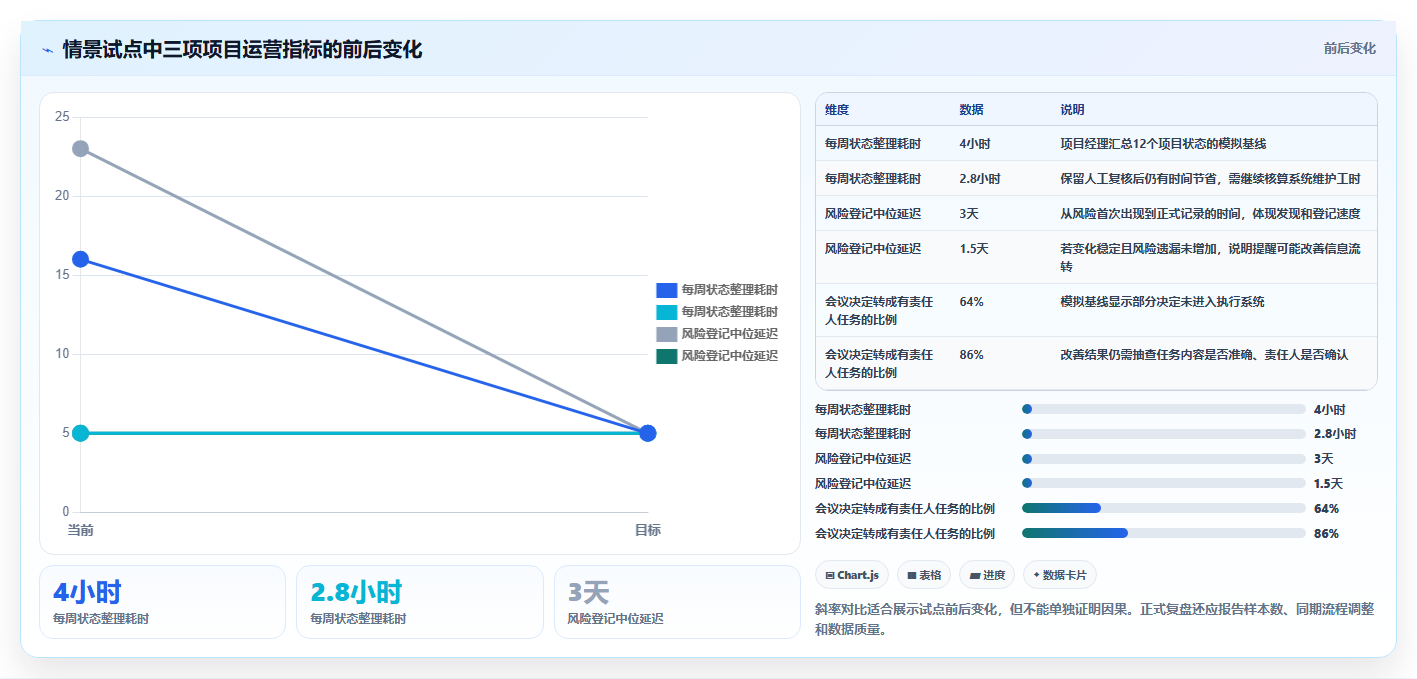Click the 维度 column header
Screen dimensions: 1417x679
tap(837, 110)
